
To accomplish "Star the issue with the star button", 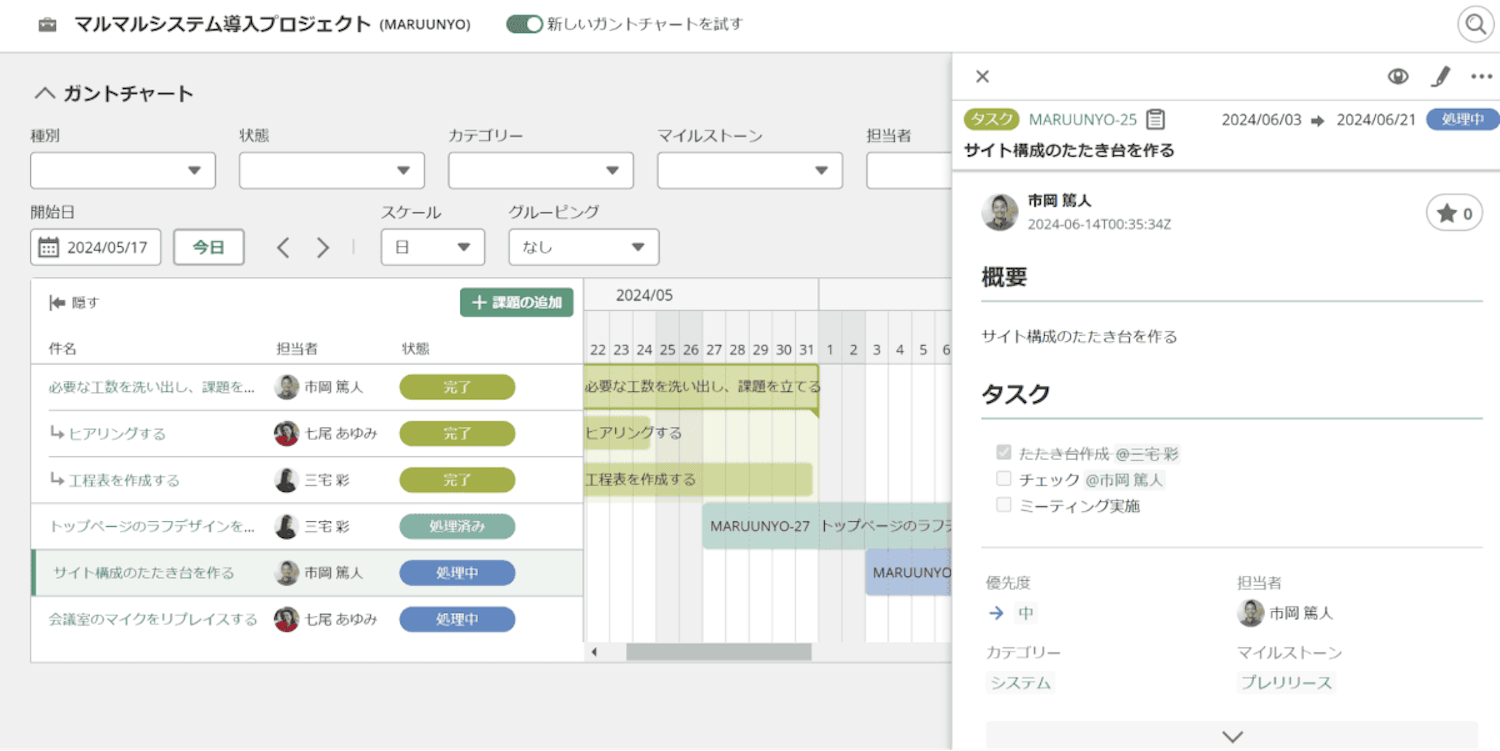I will pos(1454,213).
